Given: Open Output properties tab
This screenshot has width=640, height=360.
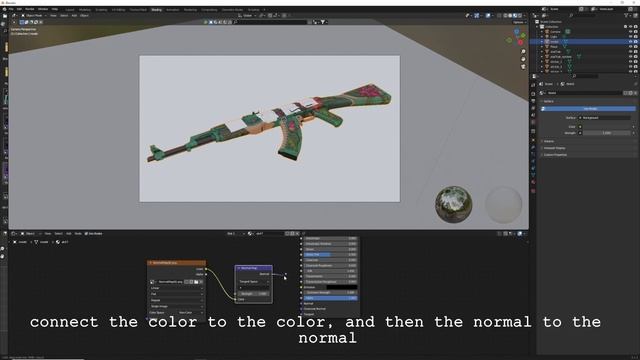Looking at the screenshot, I should [x=533, y=101].
